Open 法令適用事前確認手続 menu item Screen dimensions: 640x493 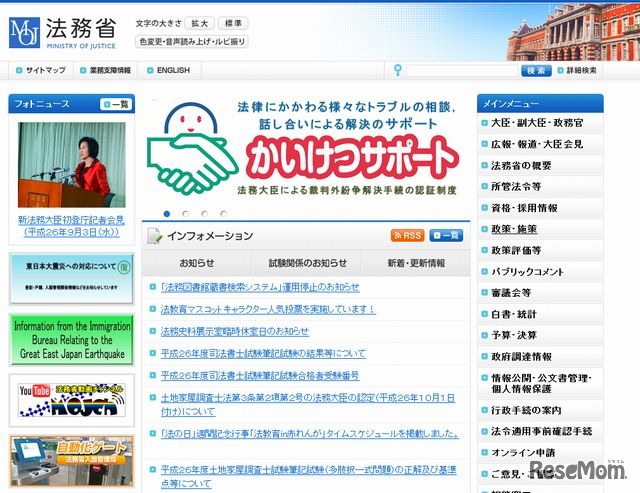click(x=540, y=431)
